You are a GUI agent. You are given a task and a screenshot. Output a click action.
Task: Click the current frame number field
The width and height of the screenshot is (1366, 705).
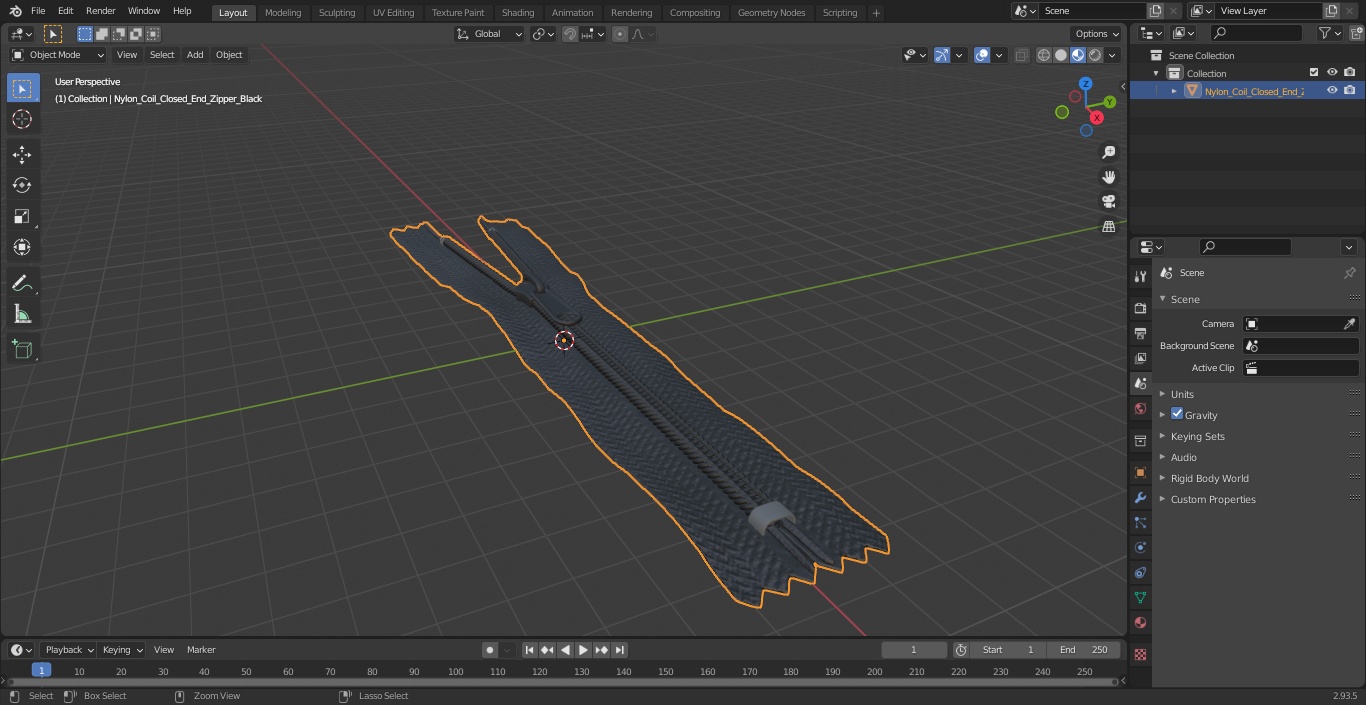[914, 650]
